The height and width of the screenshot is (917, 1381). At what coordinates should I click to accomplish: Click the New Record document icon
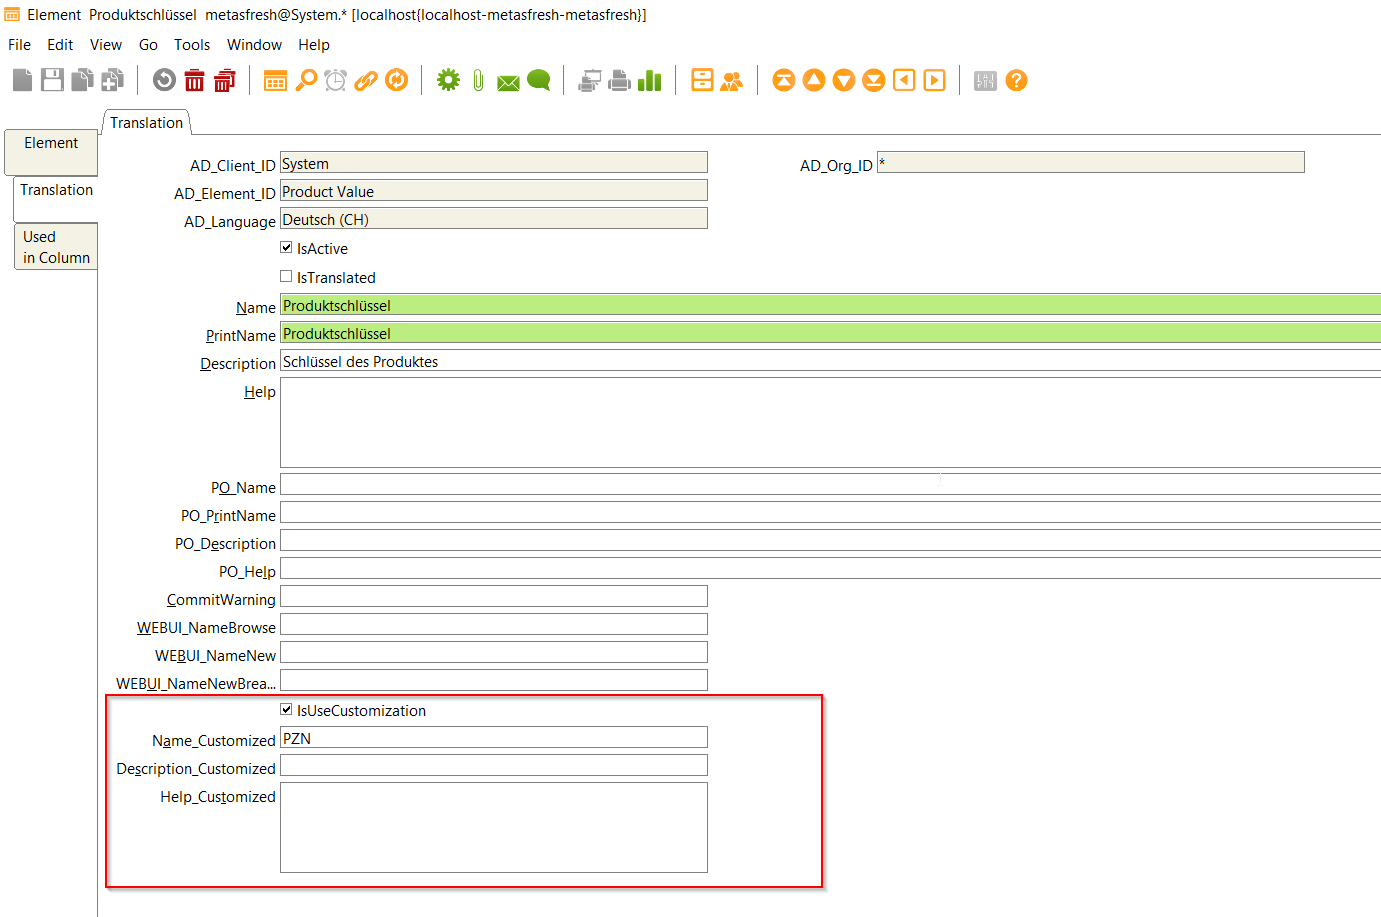(22, 80)
